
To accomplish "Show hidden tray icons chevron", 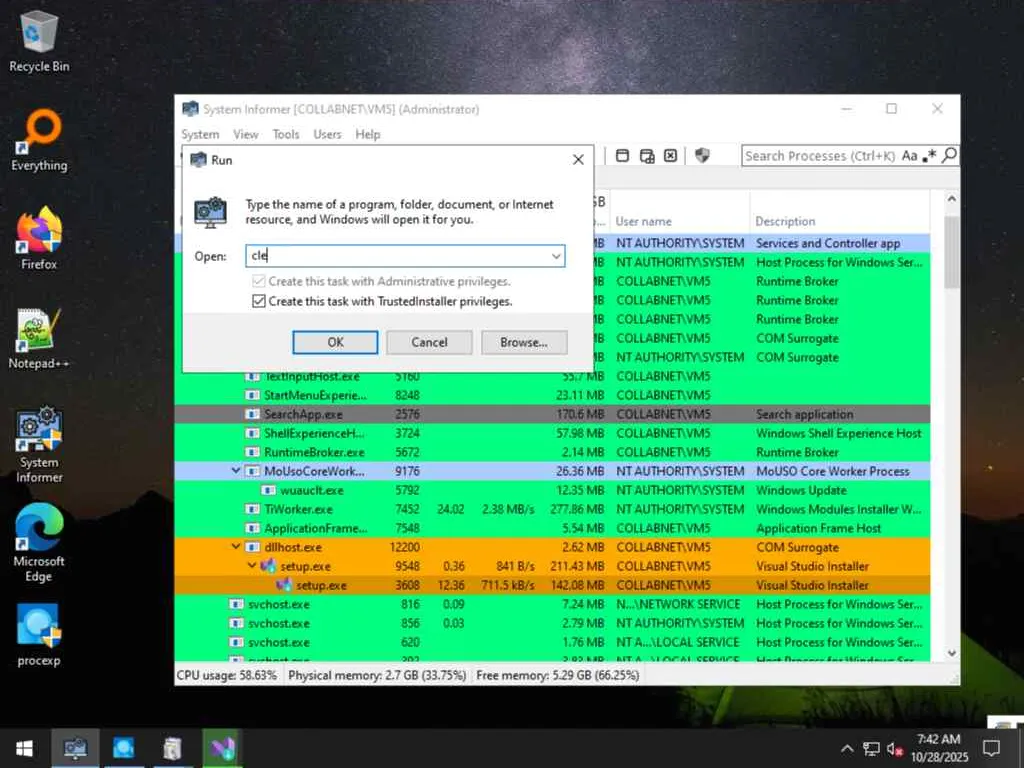I will (x=847, y=748).
